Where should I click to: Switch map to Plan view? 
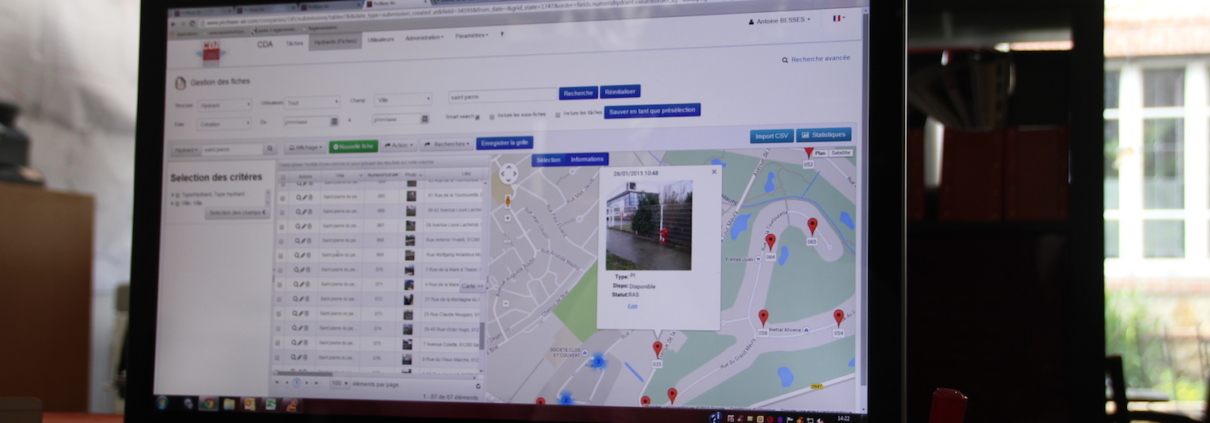820,153
